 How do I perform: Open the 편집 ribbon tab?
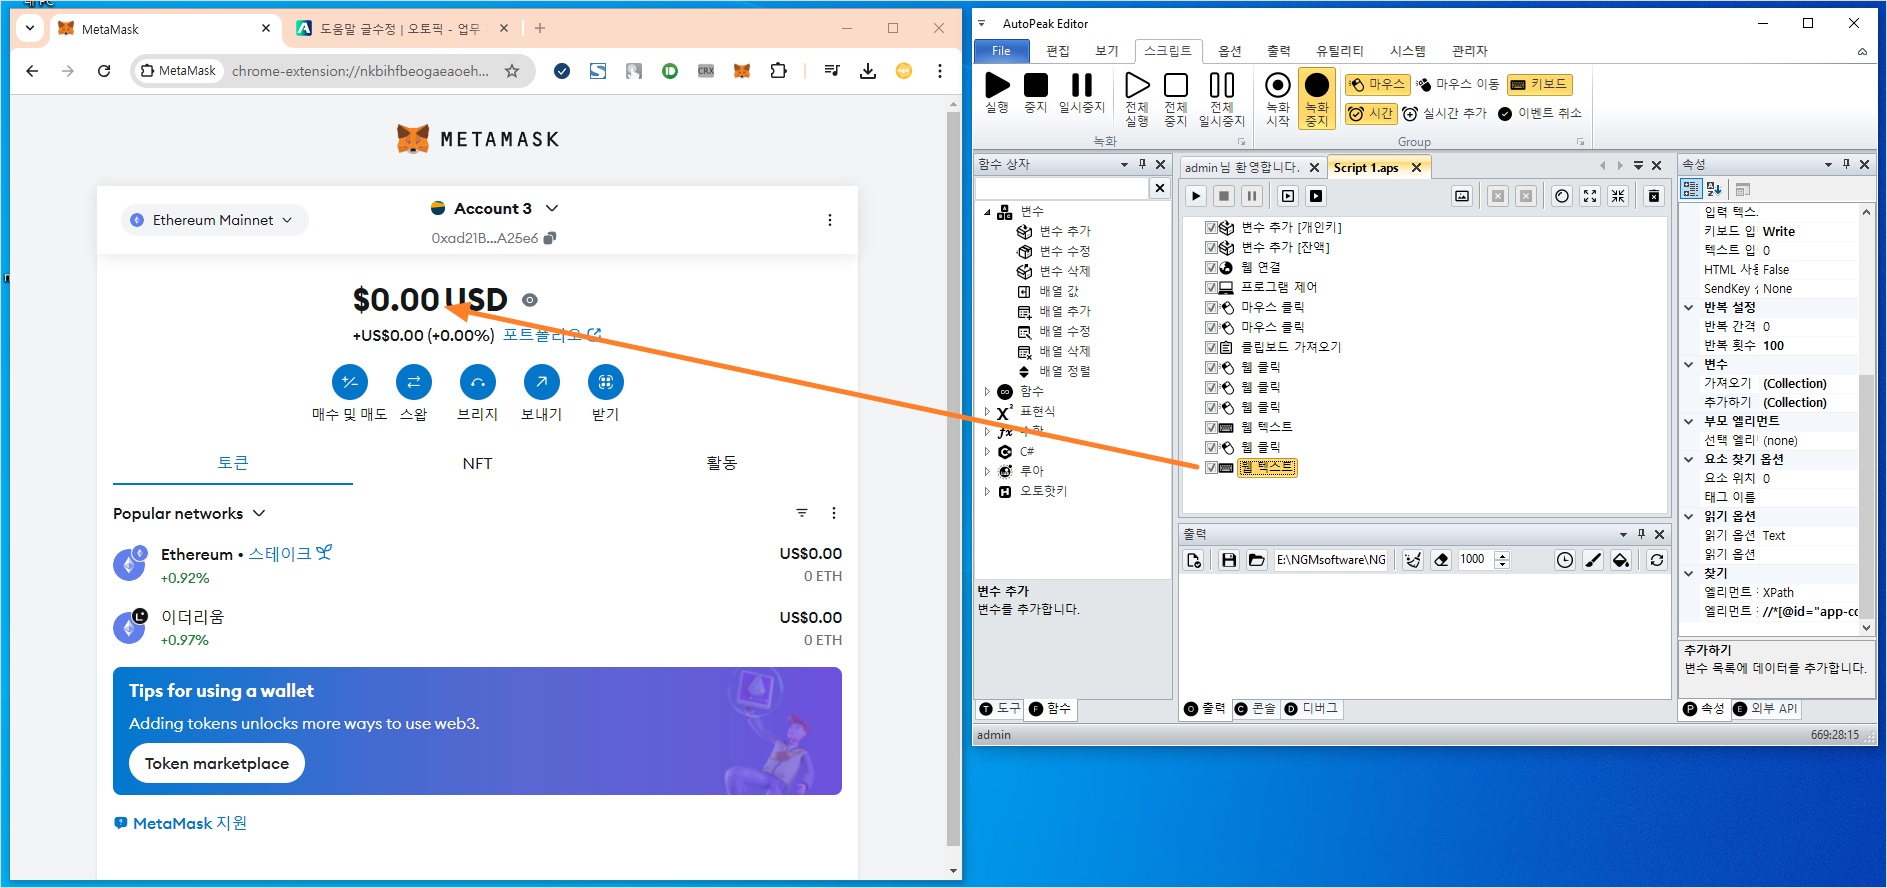[x=1058, y=51]
